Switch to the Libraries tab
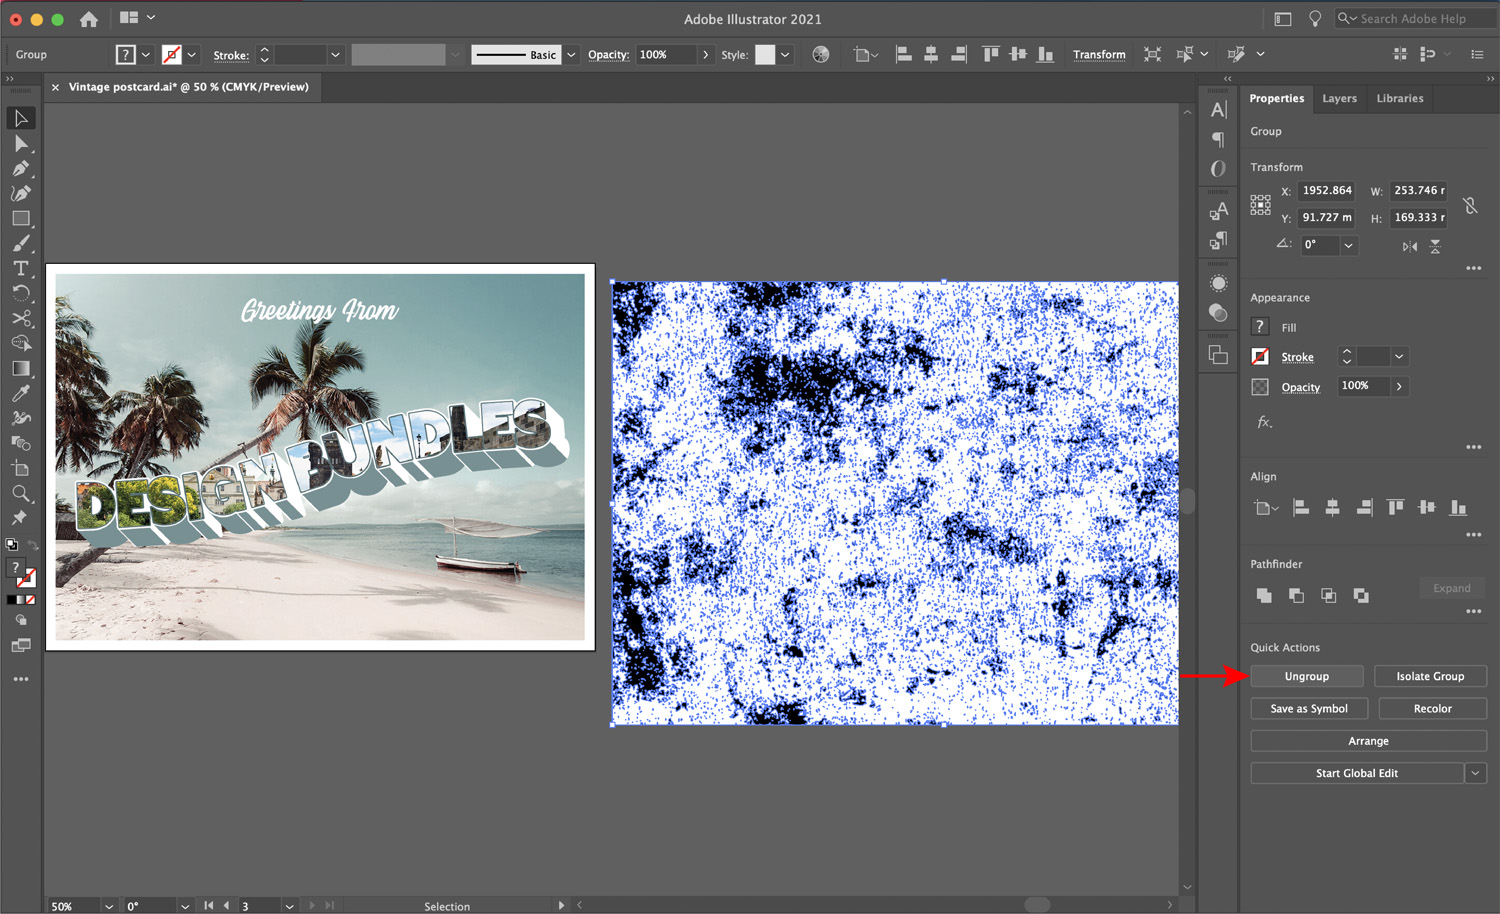 coord(1399,98)
